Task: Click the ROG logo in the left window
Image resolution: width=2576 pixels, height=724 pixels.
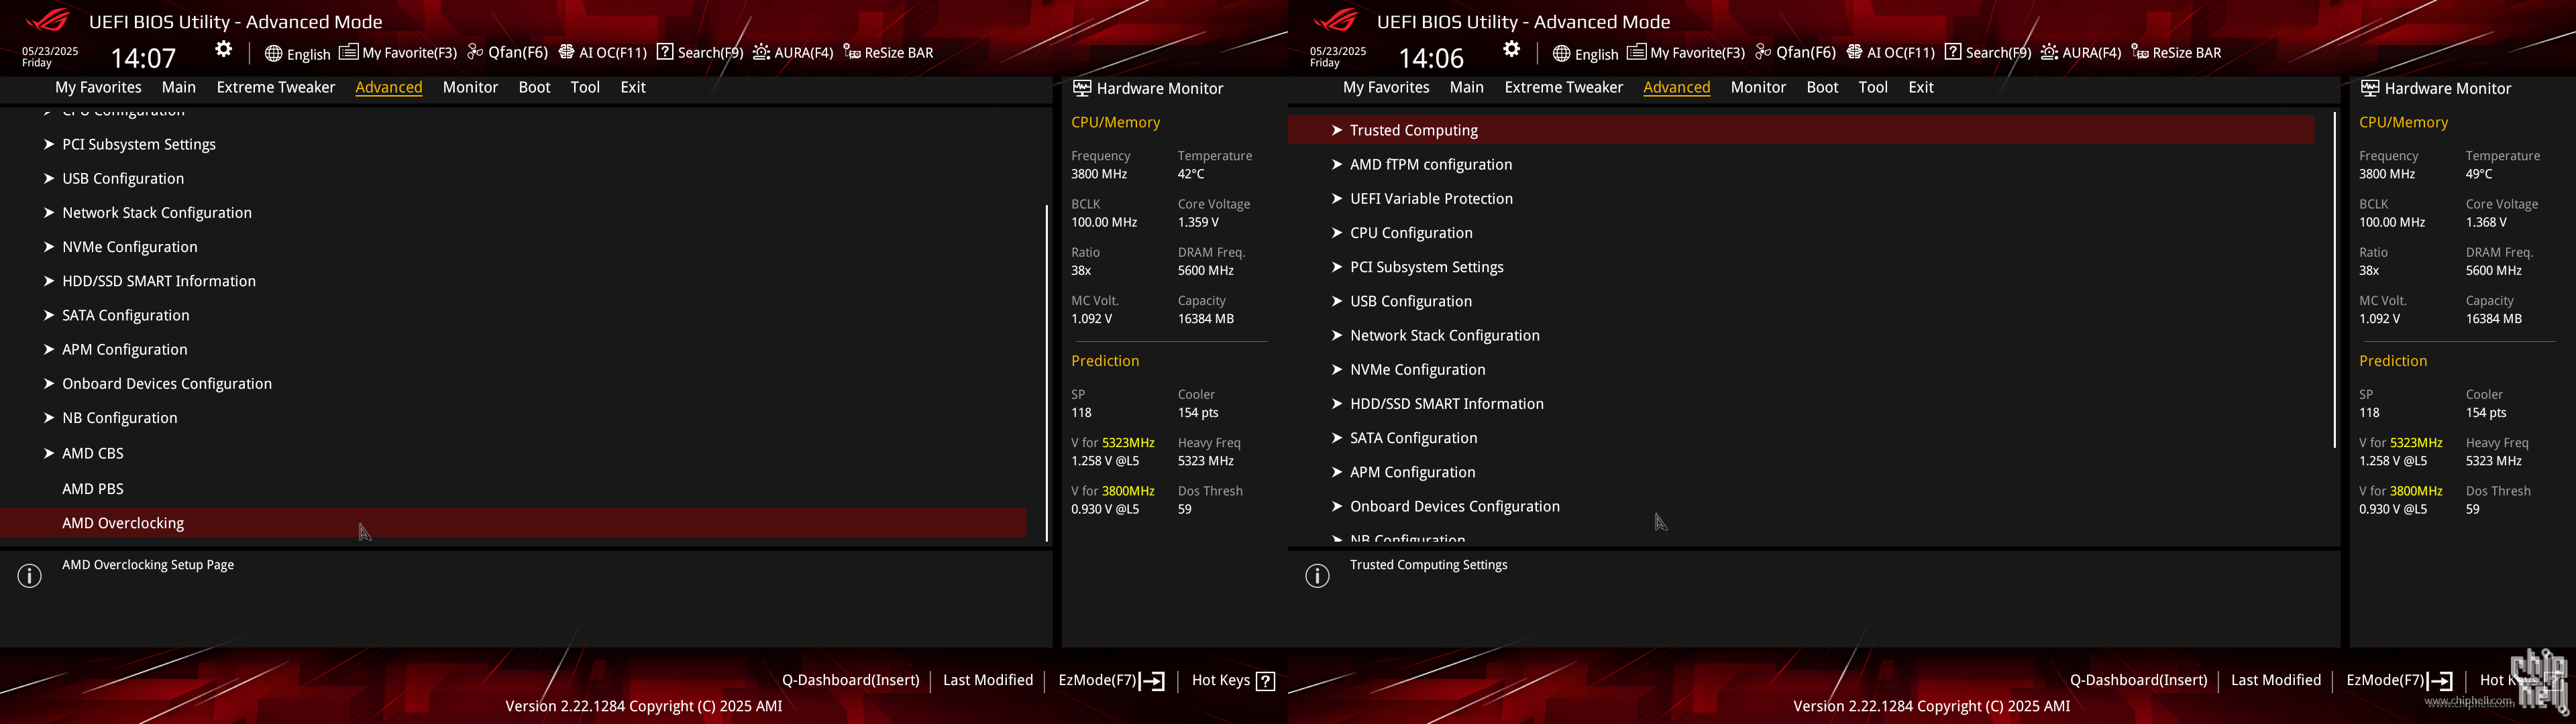Action: 47,20
